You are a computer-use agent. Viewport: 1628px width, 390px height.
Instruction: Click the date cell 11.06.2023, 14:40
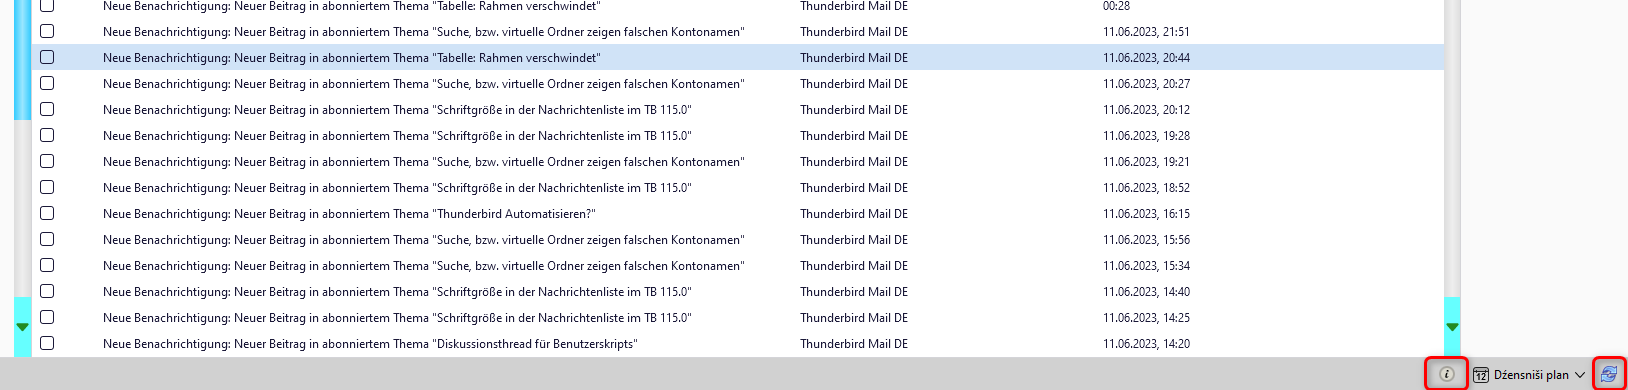[x=1146, y=292]
